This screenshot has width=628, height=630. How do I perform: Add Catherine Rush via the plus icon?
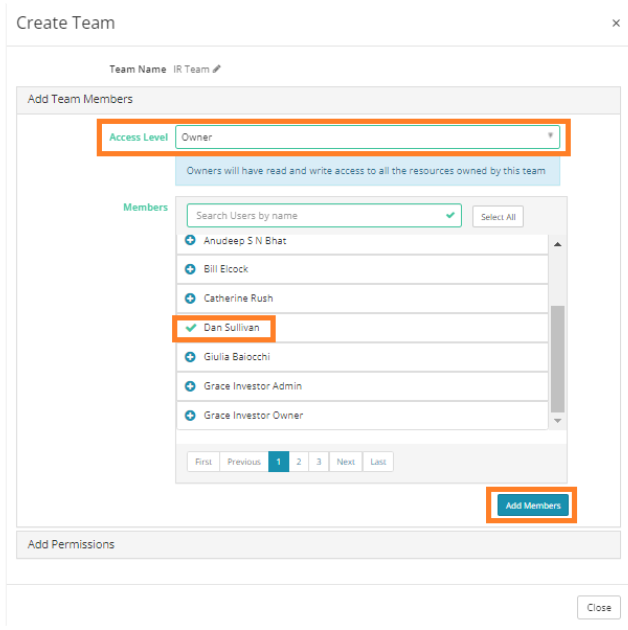pyautogui.click(x=190, y=299)
